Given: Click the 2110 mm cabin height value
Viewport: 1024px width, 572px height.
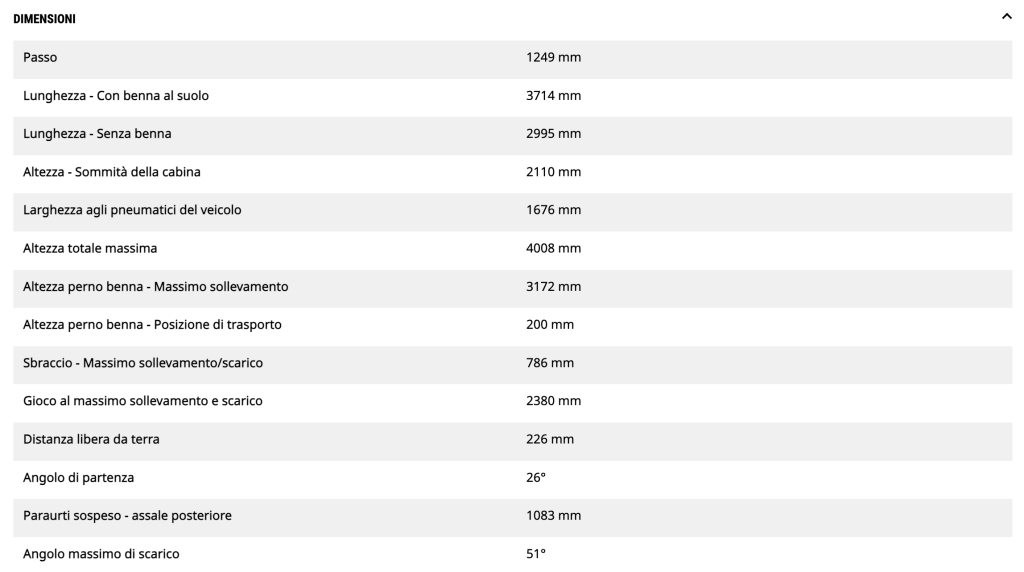Looking at the screenshot, I should [x=553, y=172].
